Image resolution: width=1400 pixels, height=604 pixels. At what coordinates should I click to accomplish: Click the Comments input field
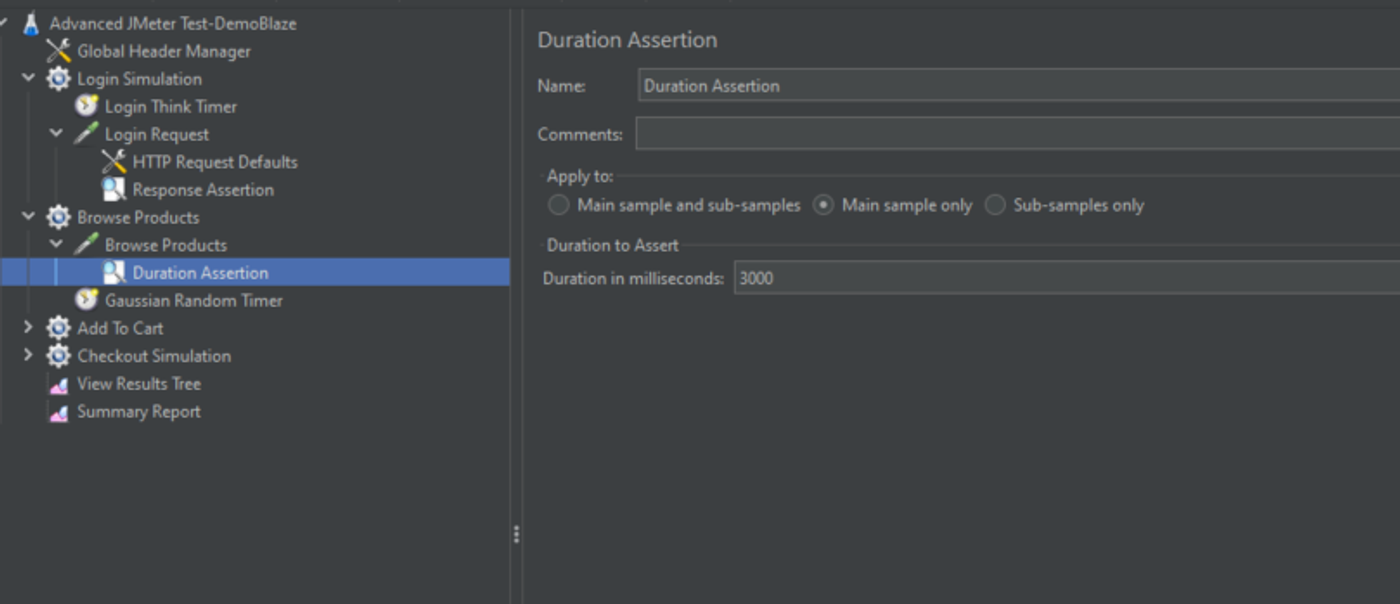click(x=1018, y=134)
